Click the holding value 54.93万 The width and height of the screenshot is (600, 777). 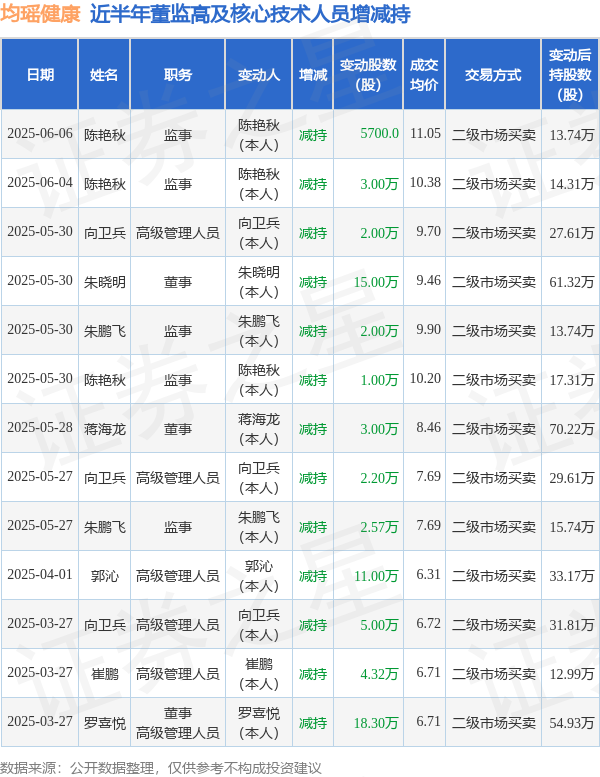(x=572, y=723)
